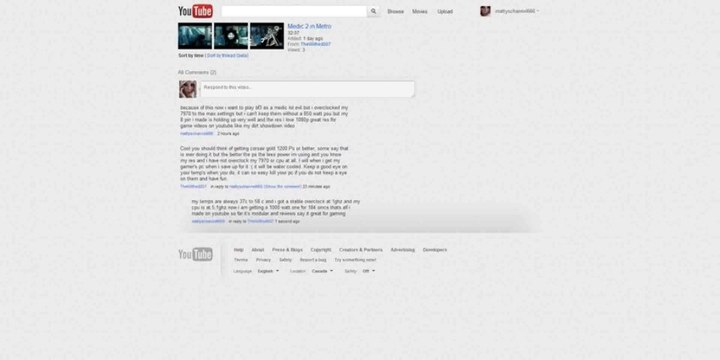720x360 pixels.
Task: Click the 'All Comments (2)' heading
Action: 197,73
